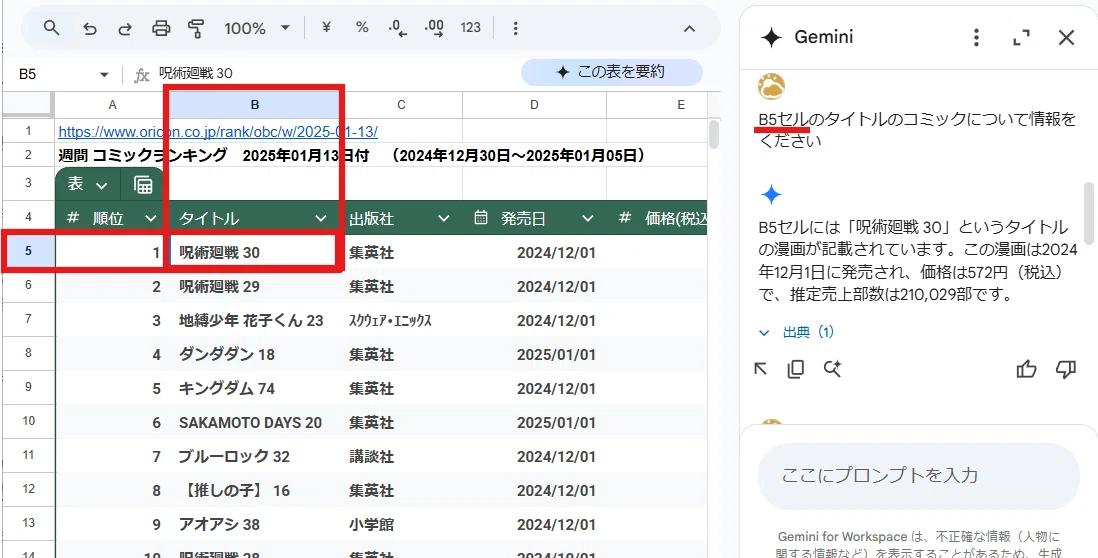Click the search magnifier icon in toolbar

point(51,28)
